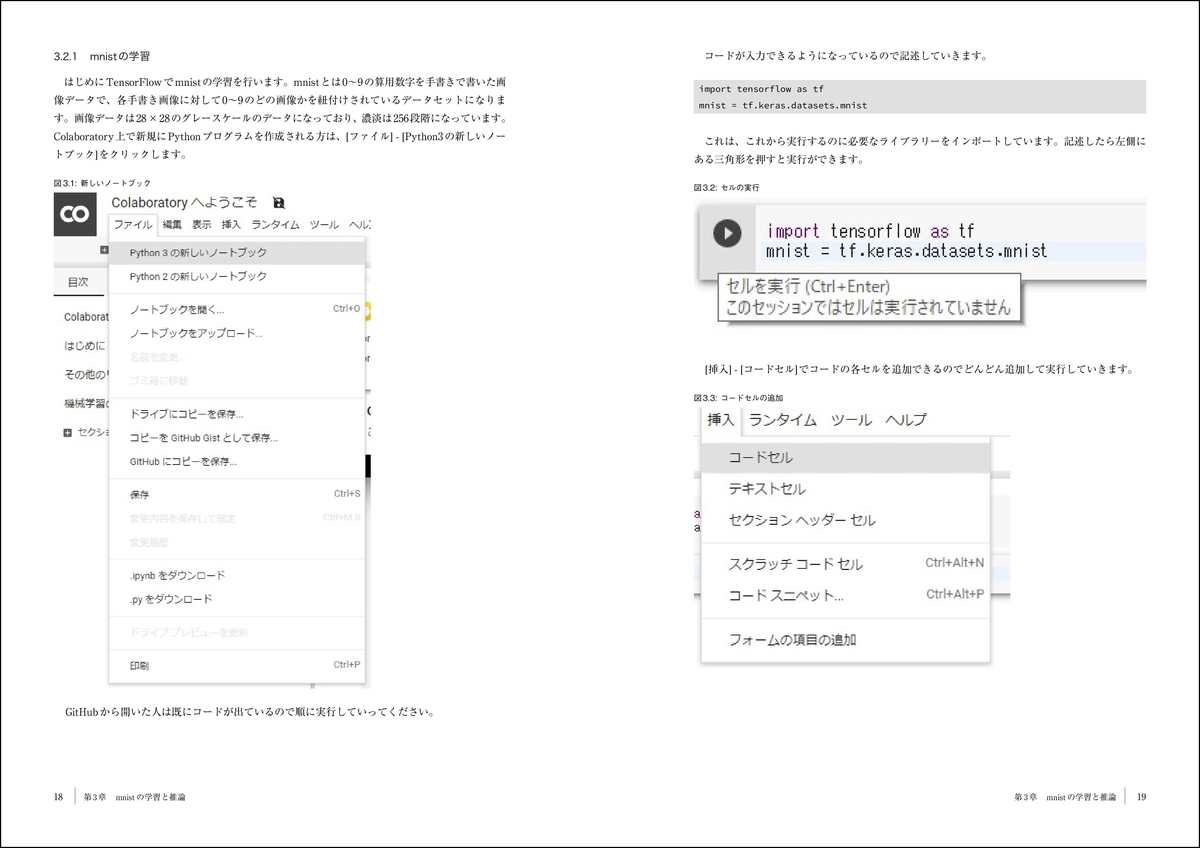Screen dimensions: 1200x848
Task: Select Python 3 の新しいノートブック
Action: (x=196, y=253)
